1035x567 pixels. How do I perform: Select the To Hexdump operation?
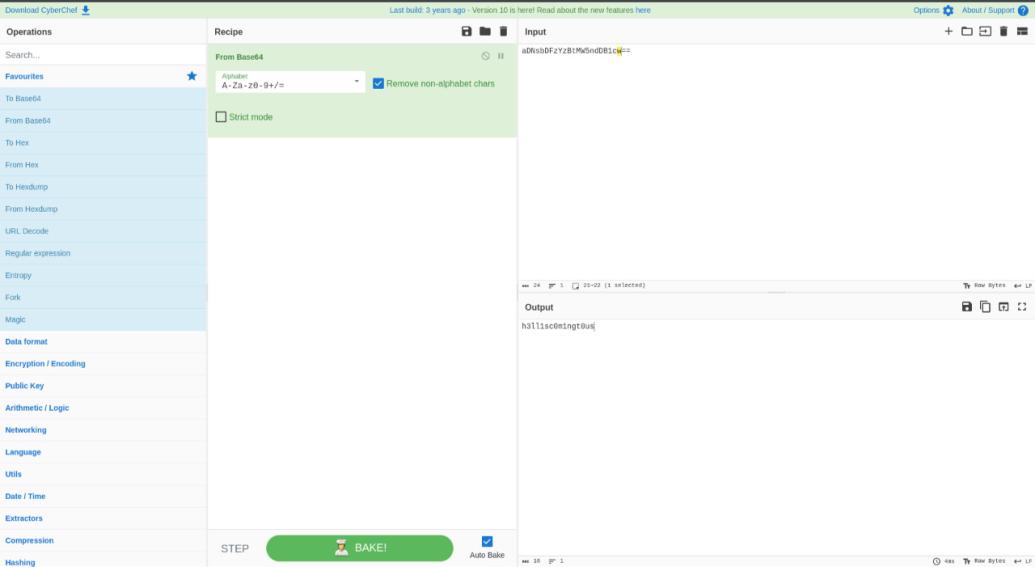[x=103, y=187]
